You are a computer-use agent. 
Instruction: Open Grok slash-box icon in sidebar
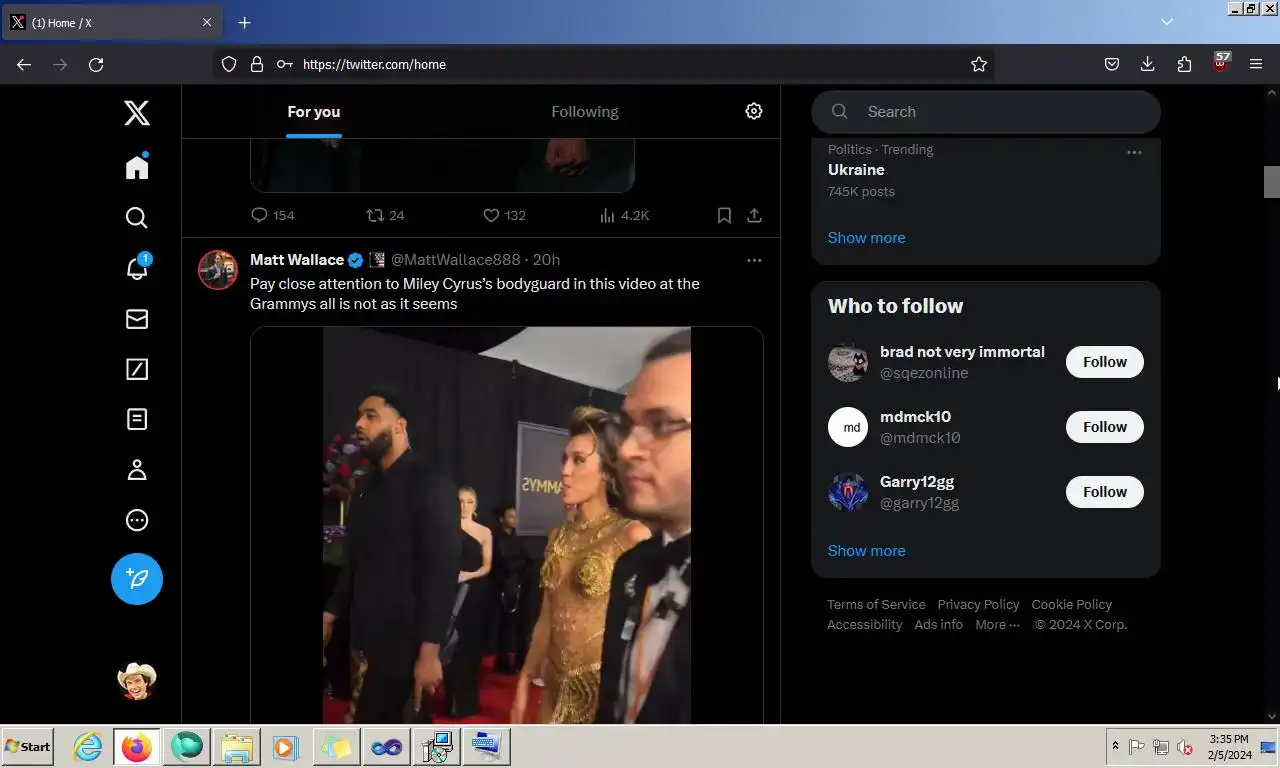click(x=137, y=369)
